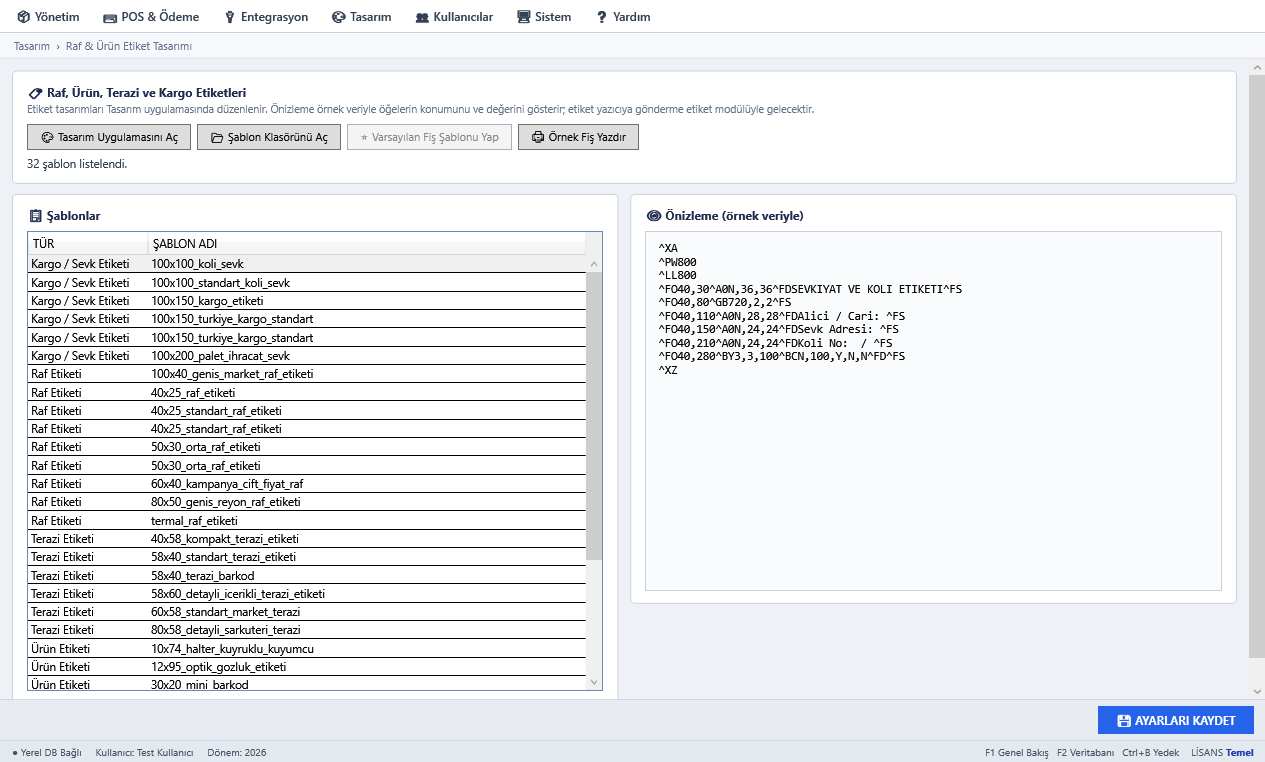Click the Tasarım palette icon in menu
The height and width of the screenshot is (762, 1265).
tap(338, 17)
